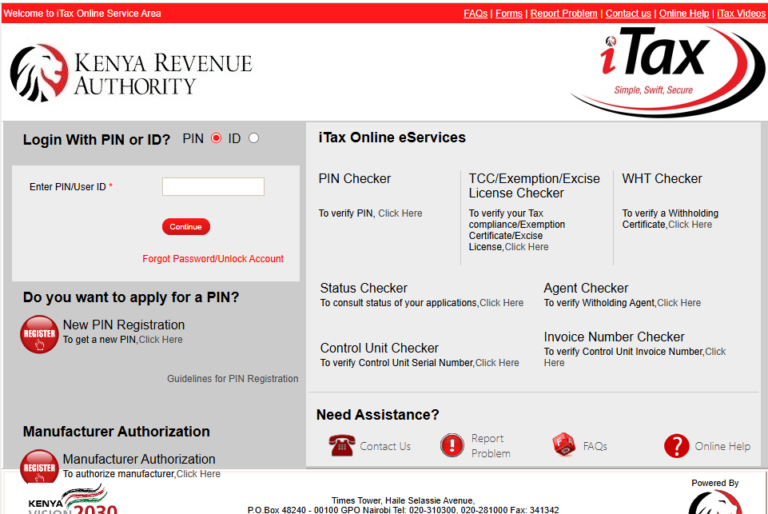
Task: Click Here to consult status of applications
Action: tap(501, 303)
